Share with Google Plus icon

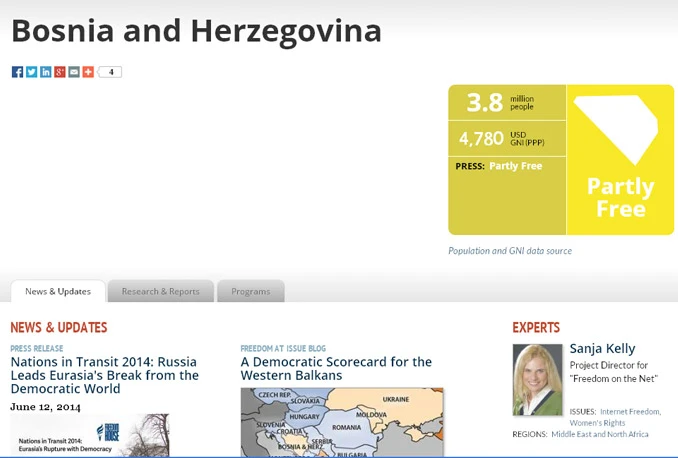coord(60,72)
